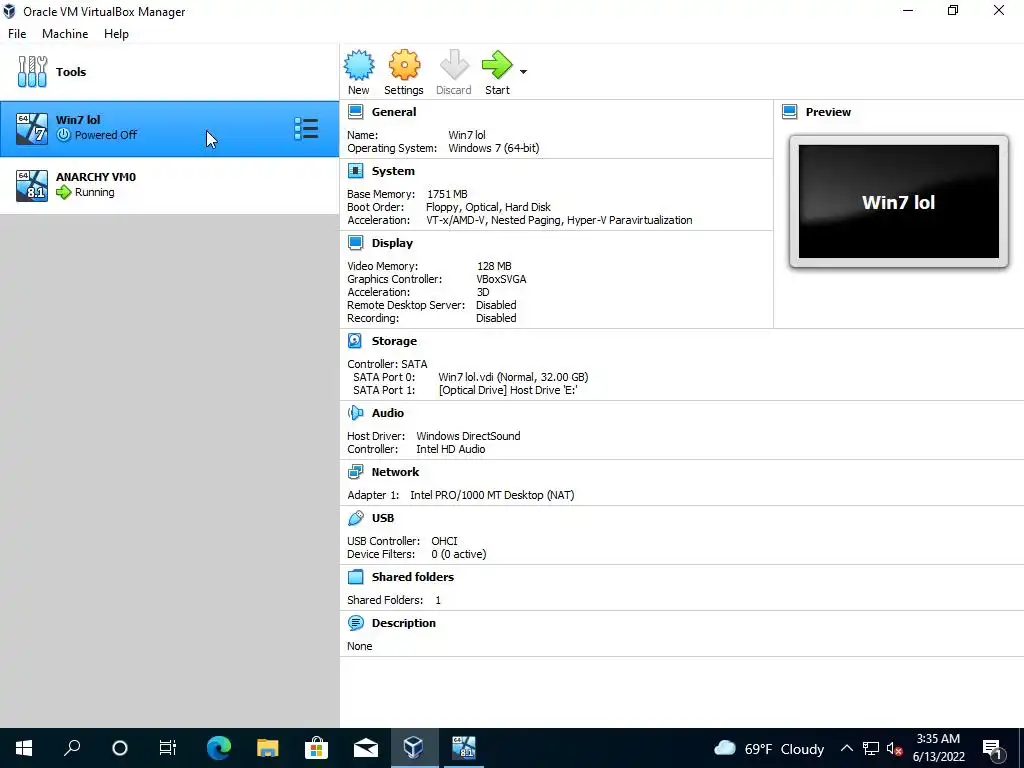Viewport: 1024px width, 768px height.
Task: Open the Storage section header
Action: pyautogui.click(x=394, y=341)
